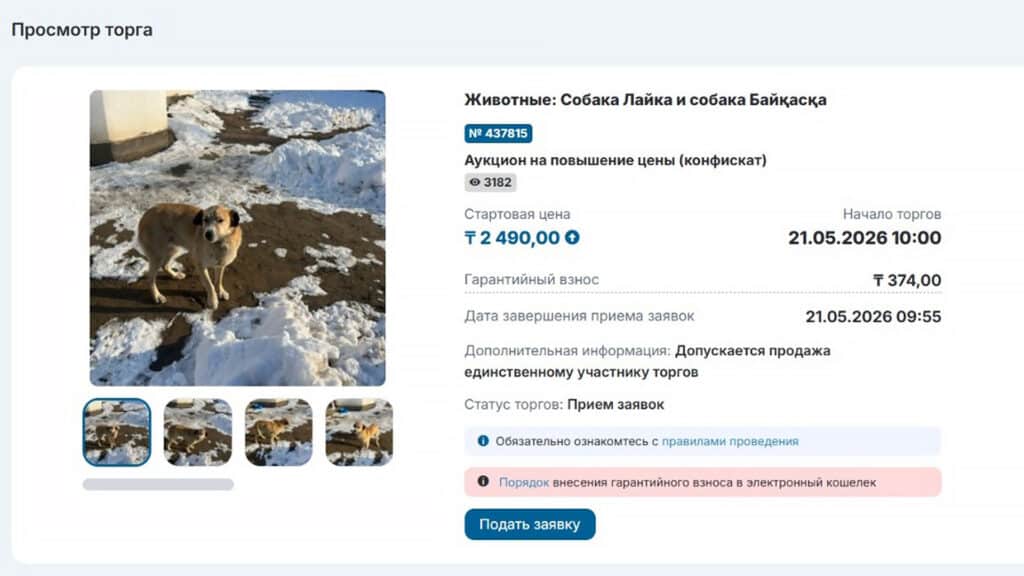Click the up-arrow icon next to starting price
This screenshot has height=576, width=1024.
pos(572,238)
